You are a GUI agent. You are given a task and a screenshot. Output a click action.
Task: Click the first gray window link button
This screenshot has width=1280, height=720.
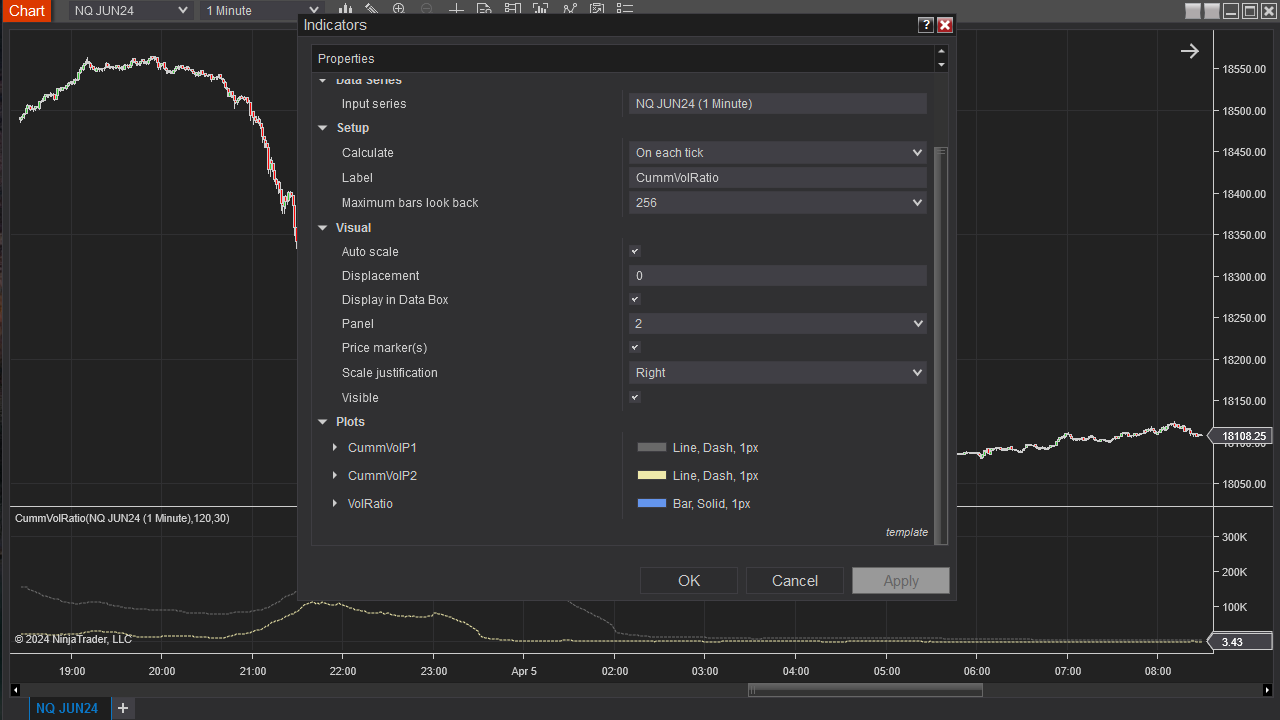point(1192,11)
